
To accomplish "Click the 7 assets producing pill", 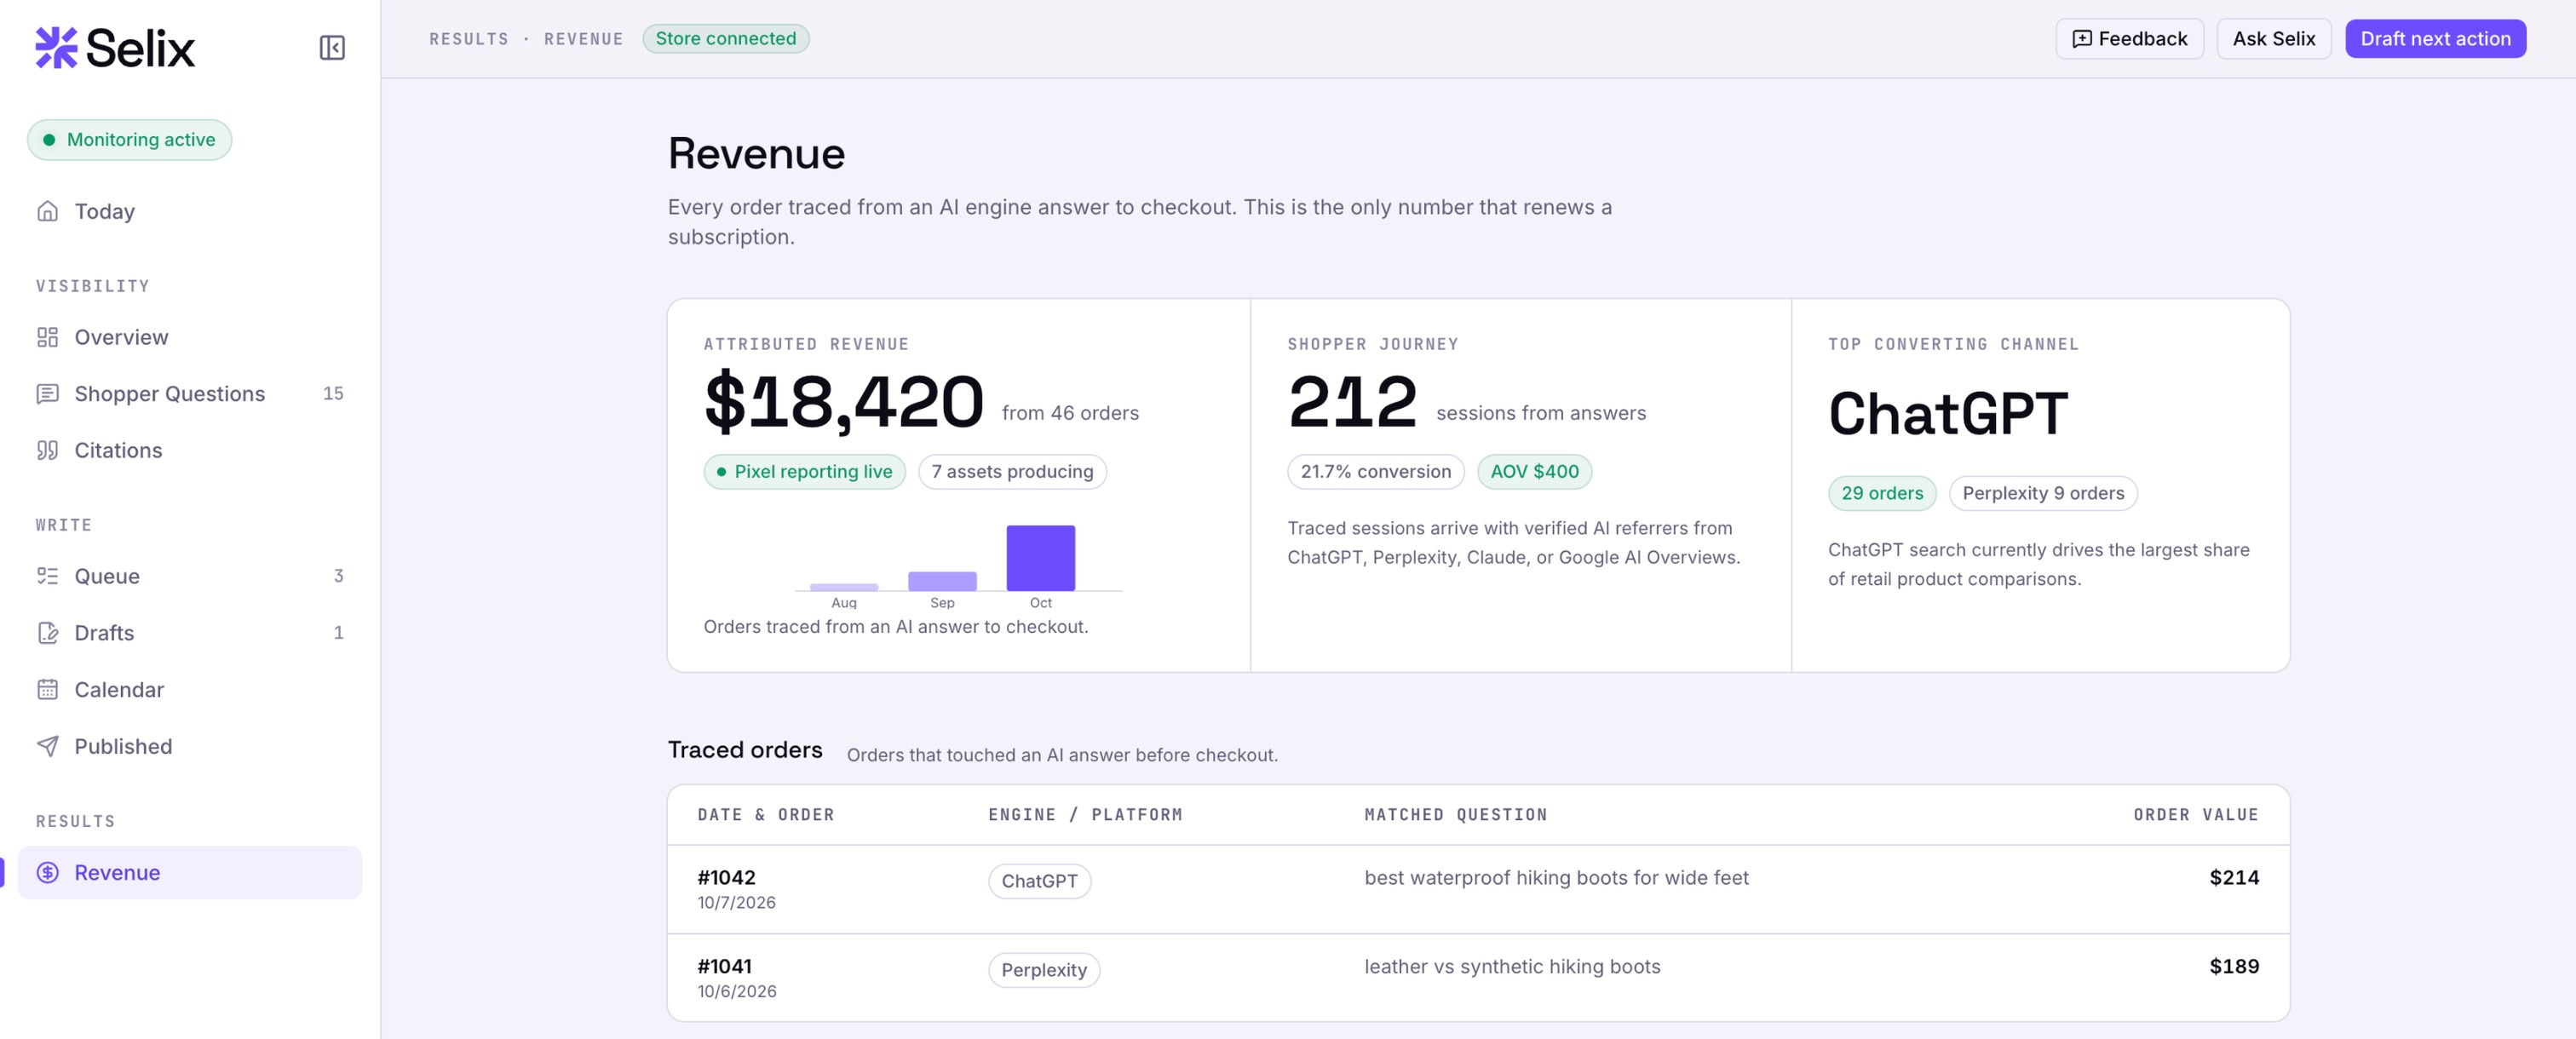I will click(x=1012, y=472).
